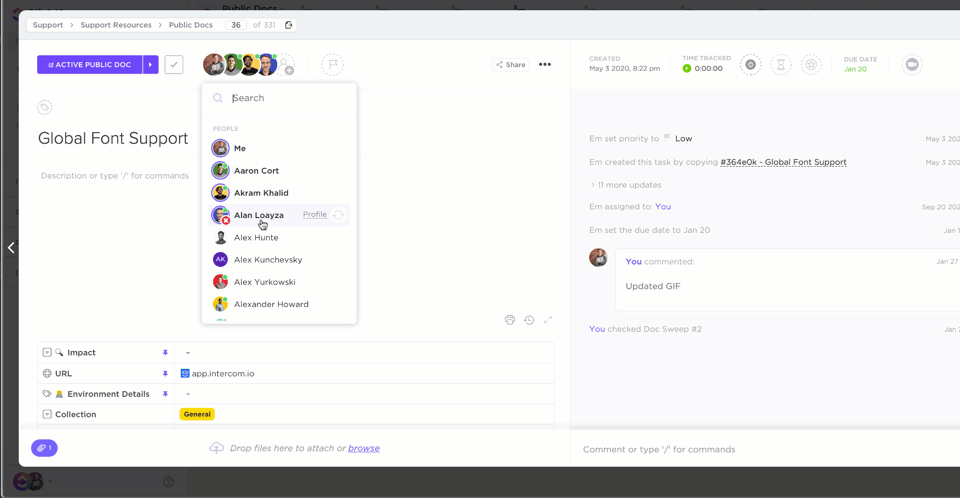Click the sync icon next to Profile
This screenshot has width=960, height=498.
[x=338, y=215]
